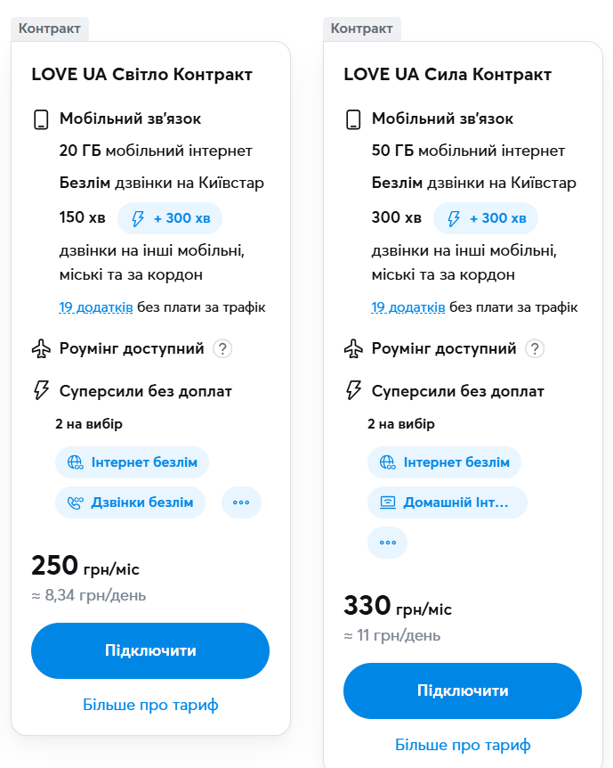Click roaming question mark in Сила plan
613x768 pixels.
coord(536,349)
